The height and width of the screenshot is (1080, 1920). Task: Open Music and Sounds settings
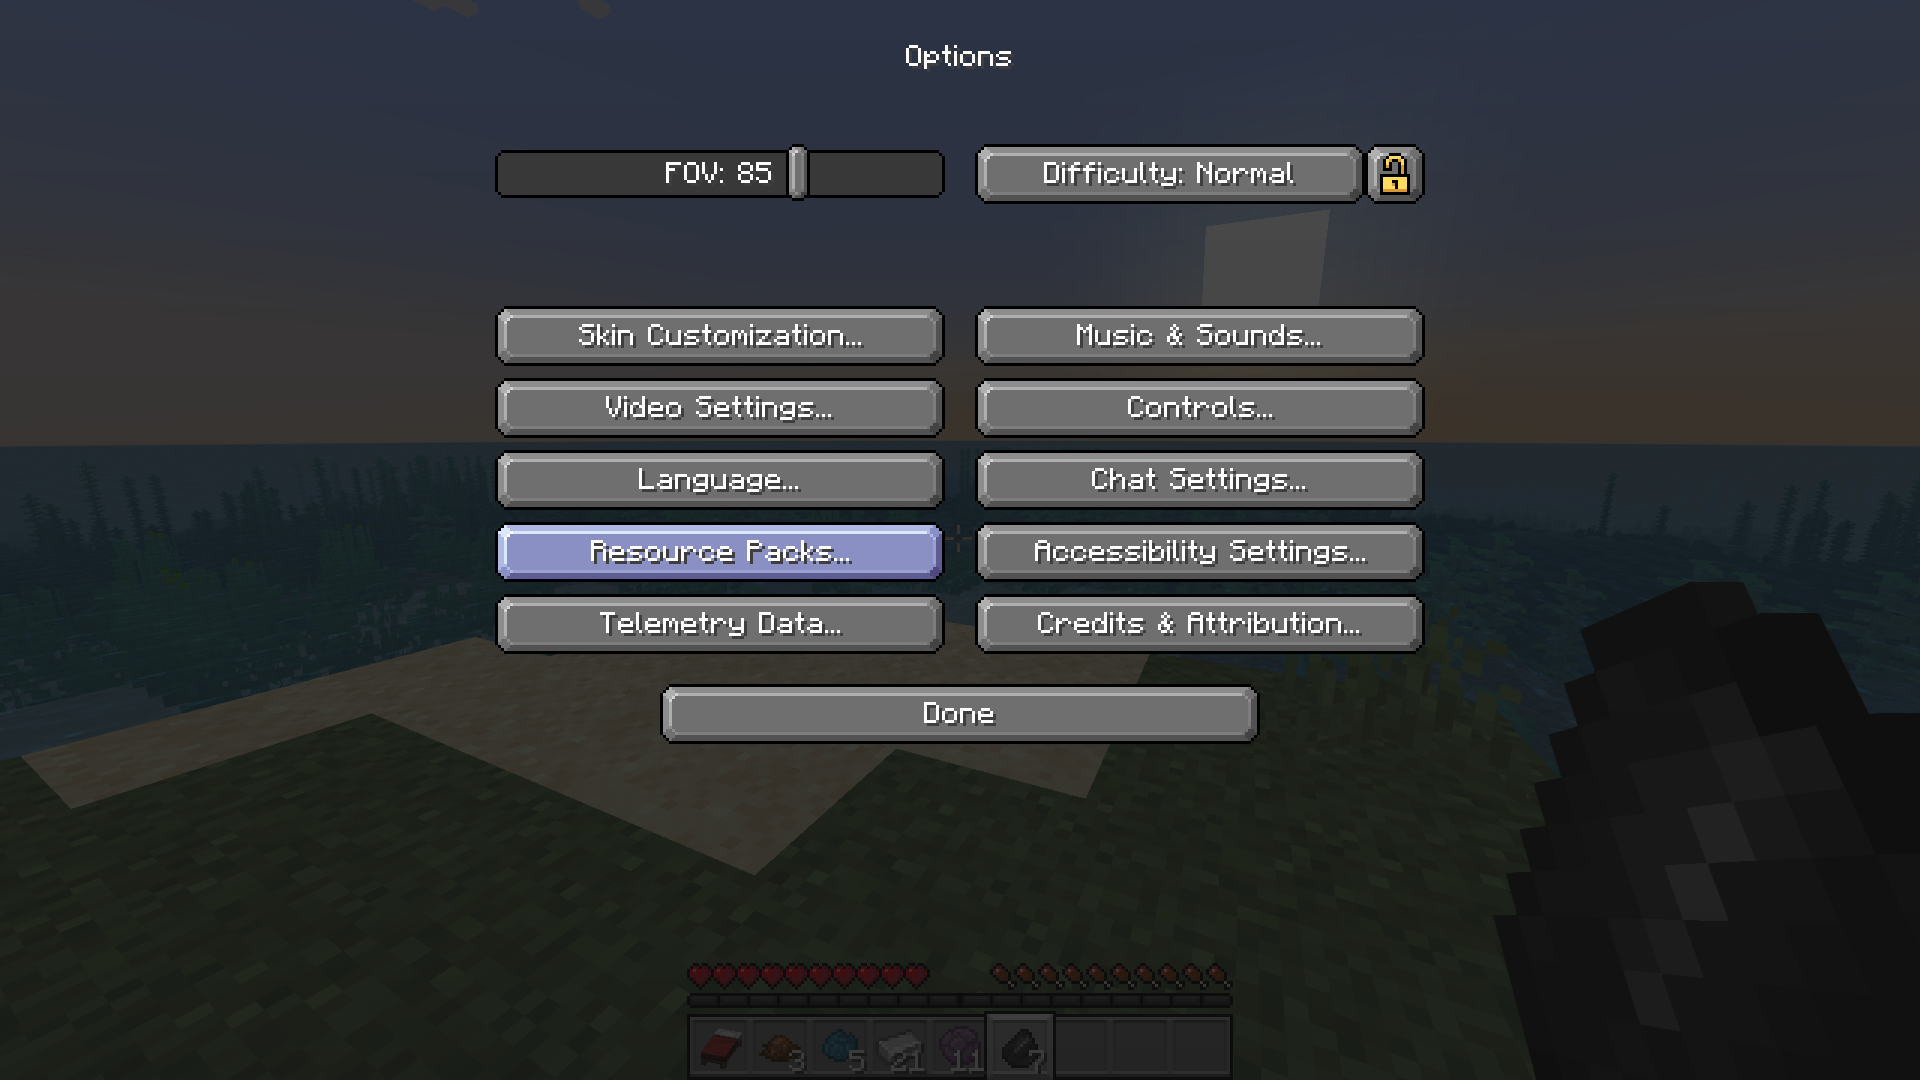[x=1199, y=335]
